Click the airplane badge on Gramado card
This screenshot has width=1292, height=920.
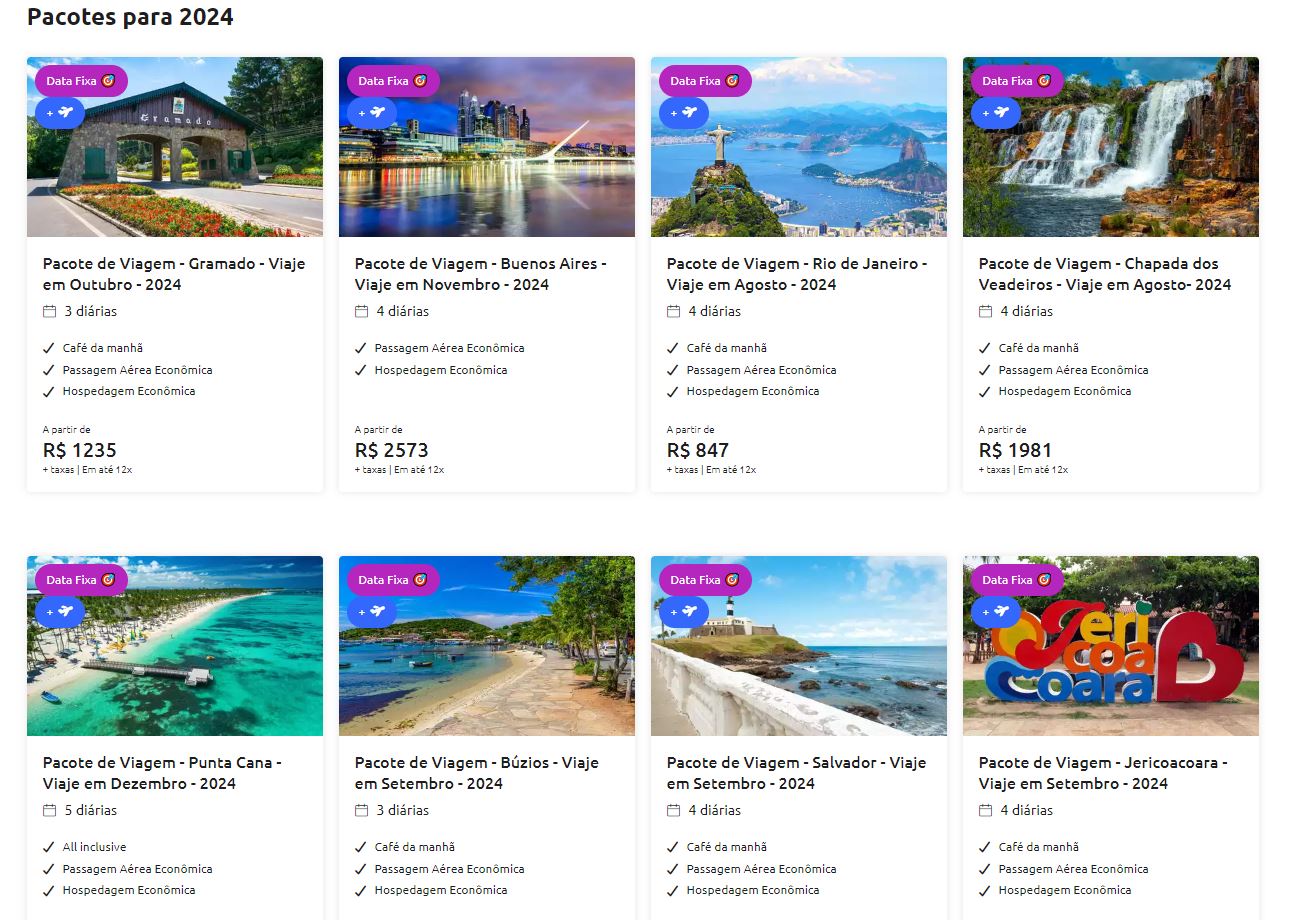click(60, 113)
